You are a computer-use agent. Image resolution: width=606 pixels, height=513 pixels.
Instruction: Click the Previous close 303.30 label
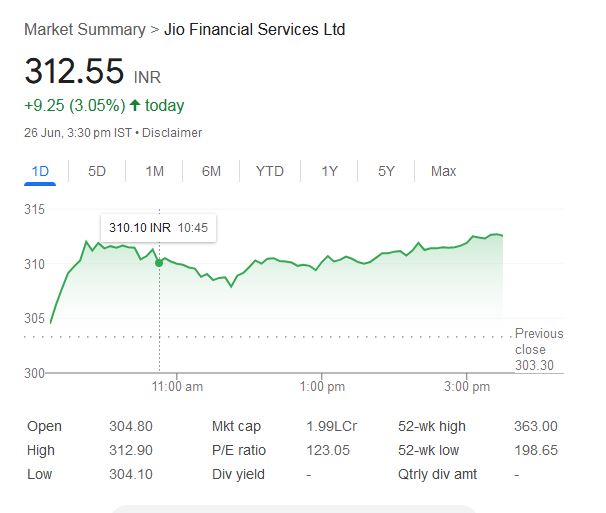pyautogui.click(x=538, y=350)
